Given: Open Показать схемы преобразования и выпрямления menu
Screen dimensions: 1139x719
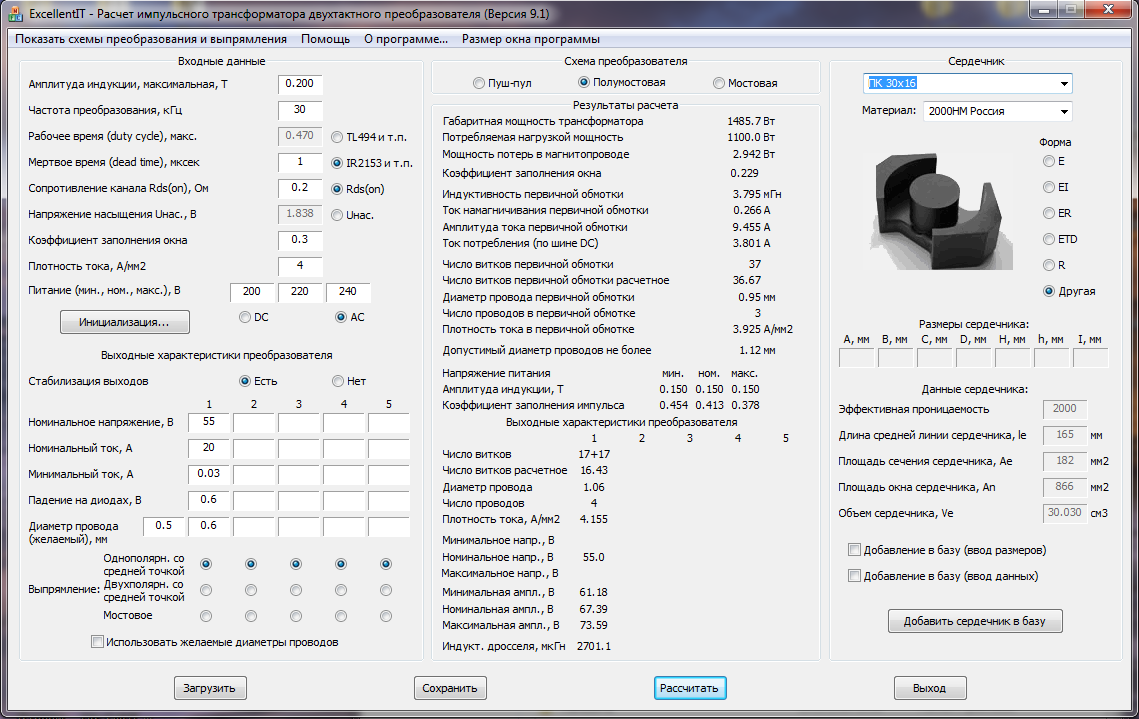Looking at the screenshot, I should 151,39.
